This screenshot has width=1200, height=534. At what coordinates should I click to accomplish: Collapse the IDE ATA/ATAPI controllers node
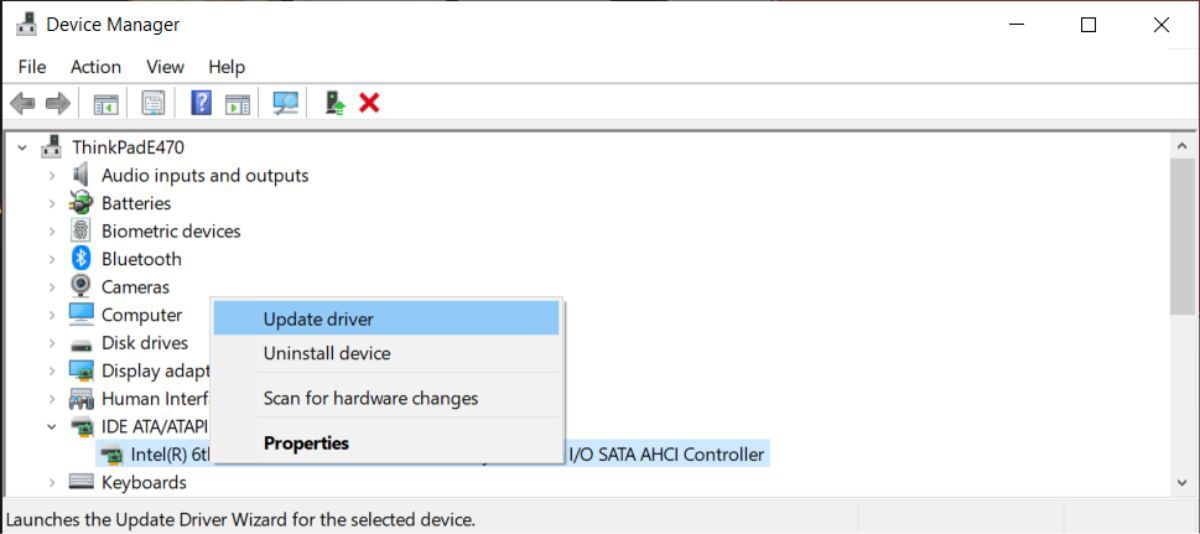[52, 426]
